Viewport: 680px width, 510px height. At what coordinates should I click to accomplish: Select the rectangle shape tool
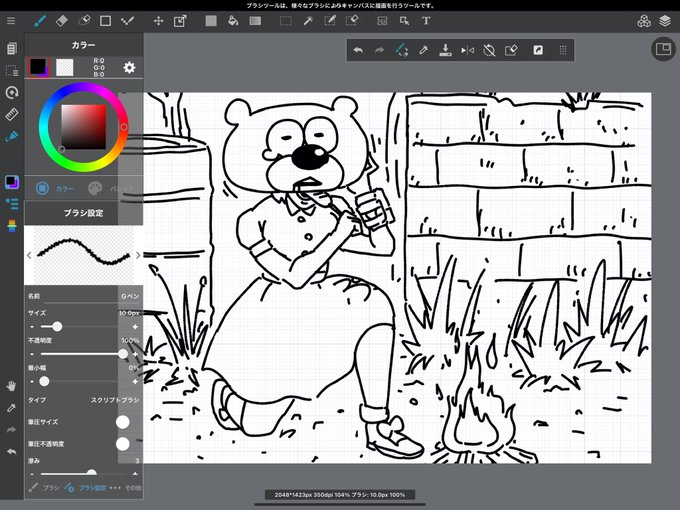click(x=105, y=21)
